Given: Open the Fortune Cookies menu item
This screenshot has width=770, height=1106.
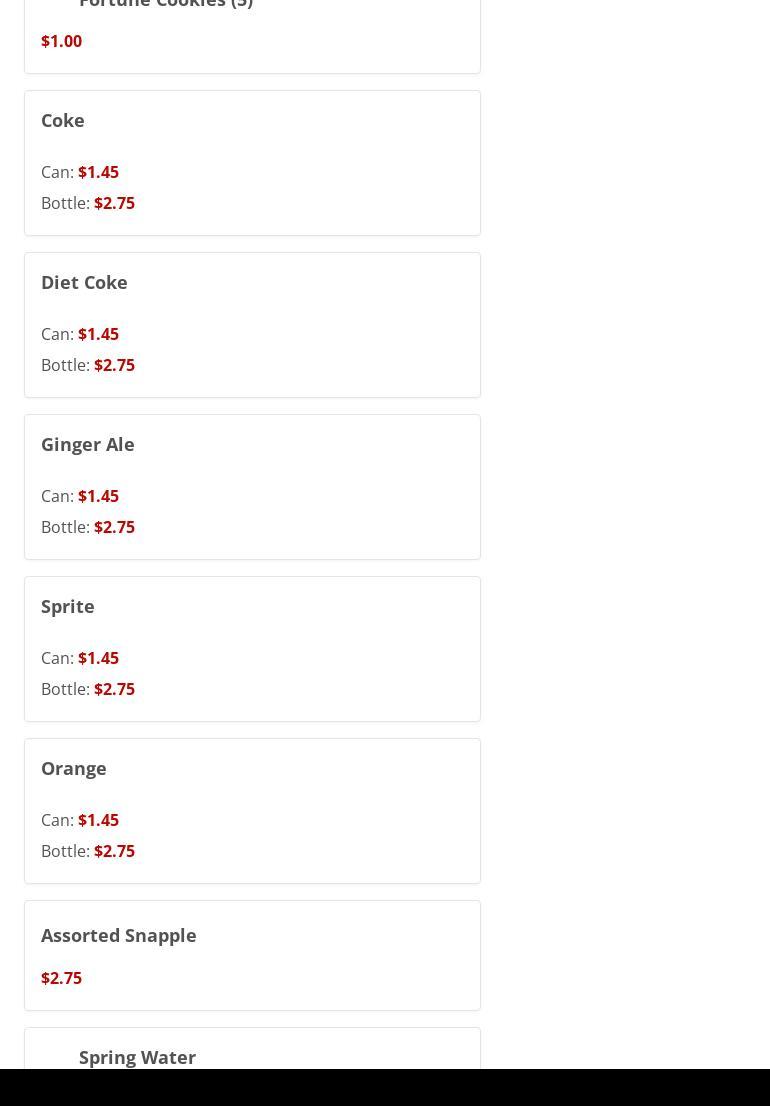Looking at the screenshot, I should point(166,5).
